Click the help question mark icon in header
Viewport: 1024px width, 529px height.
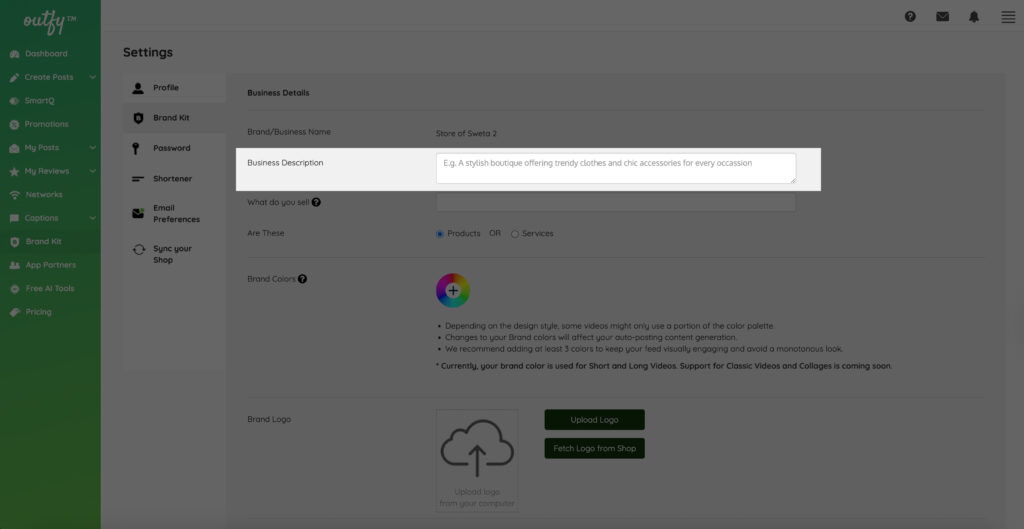(910, 17)
